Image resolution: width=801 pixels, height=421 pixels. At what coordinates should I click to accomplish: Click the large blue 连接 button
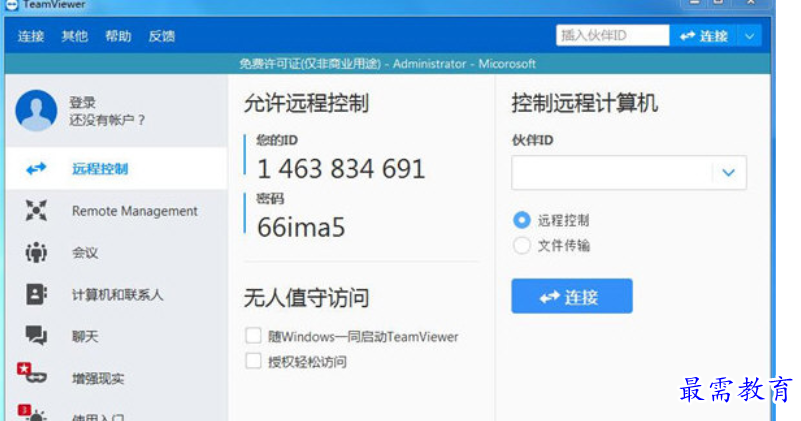pyautogui.click(x=572, y=296)
